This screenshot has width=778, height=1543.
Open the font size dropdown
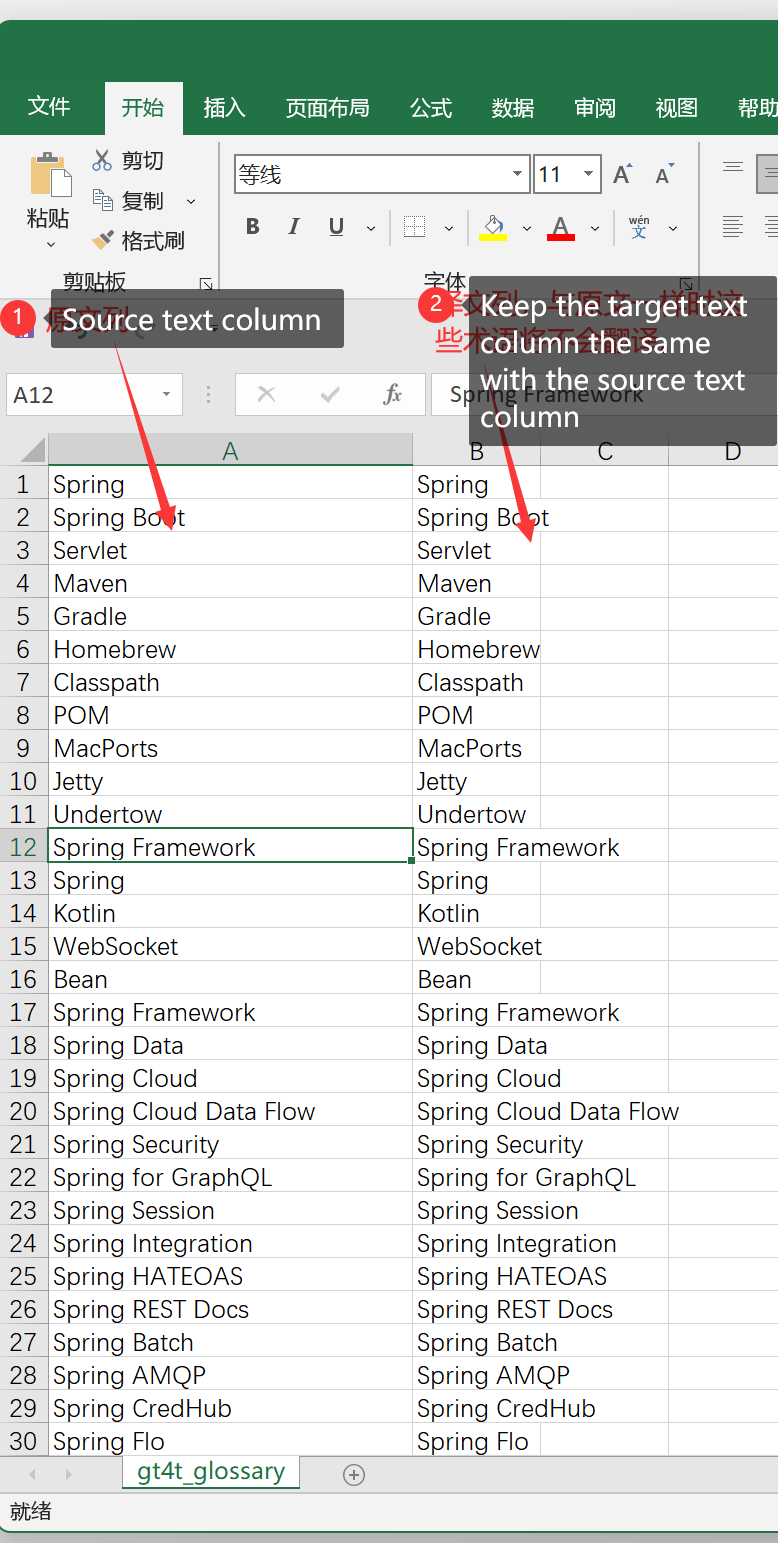[x=589, y=174]
